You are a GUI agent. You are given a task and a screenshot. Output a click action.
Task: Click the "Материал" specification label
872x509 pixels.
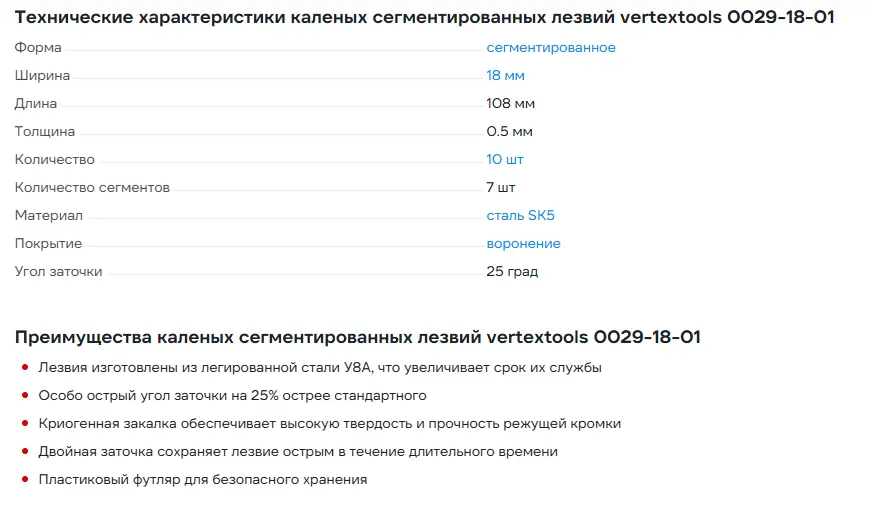pos(48,216)
